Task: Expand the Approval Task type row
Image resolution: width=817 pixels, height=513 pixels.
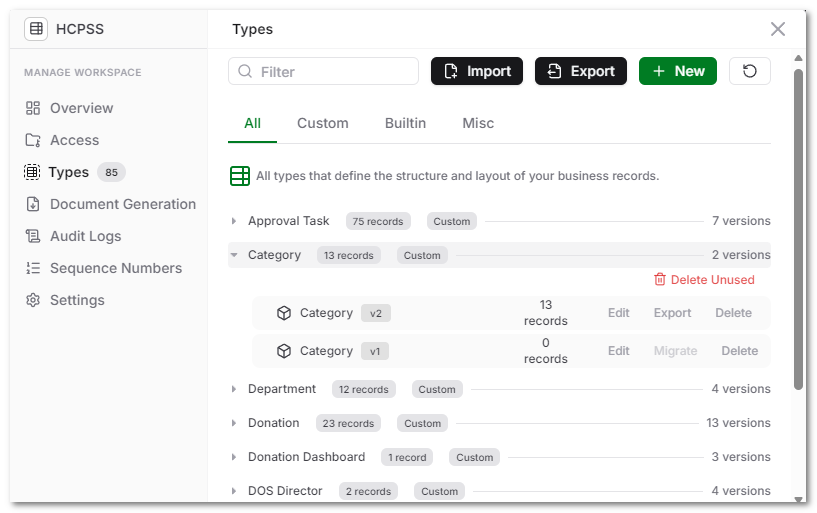Action: point(234,221)
